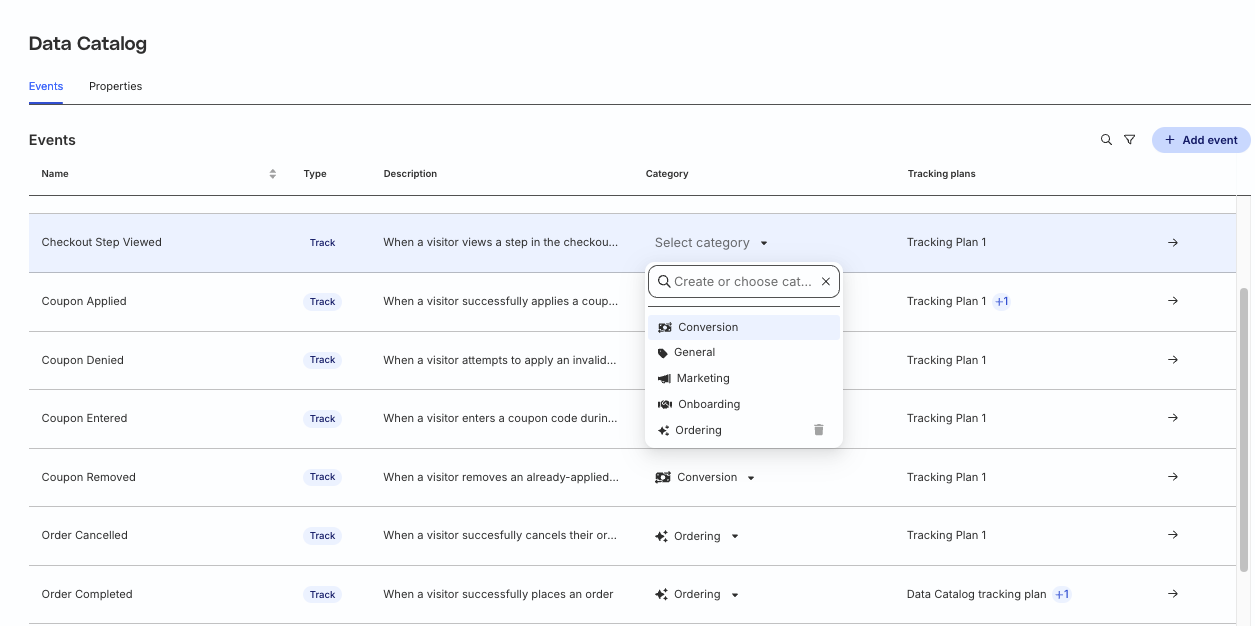Open Coupon Applied row arrow
Screen dimensions: 1255x626
tap(1173, 301)
